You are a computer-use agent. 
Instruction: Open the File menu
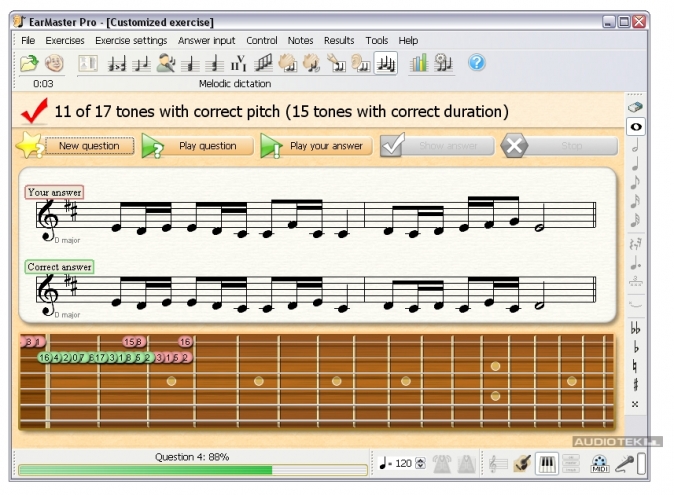tap(28, 40)
